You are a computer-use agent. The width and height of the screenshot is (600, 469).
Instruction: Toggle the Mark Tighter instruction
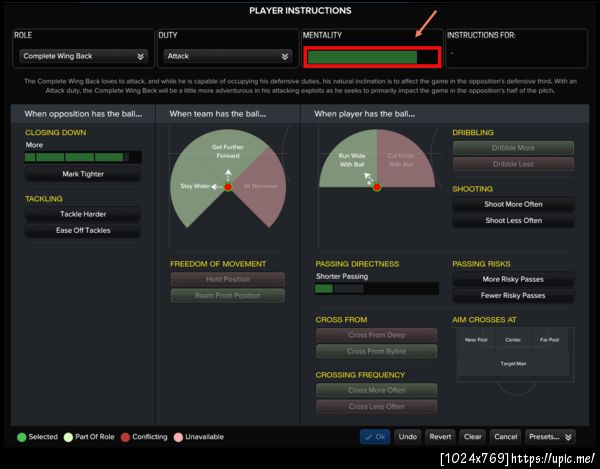coord(83,174)
